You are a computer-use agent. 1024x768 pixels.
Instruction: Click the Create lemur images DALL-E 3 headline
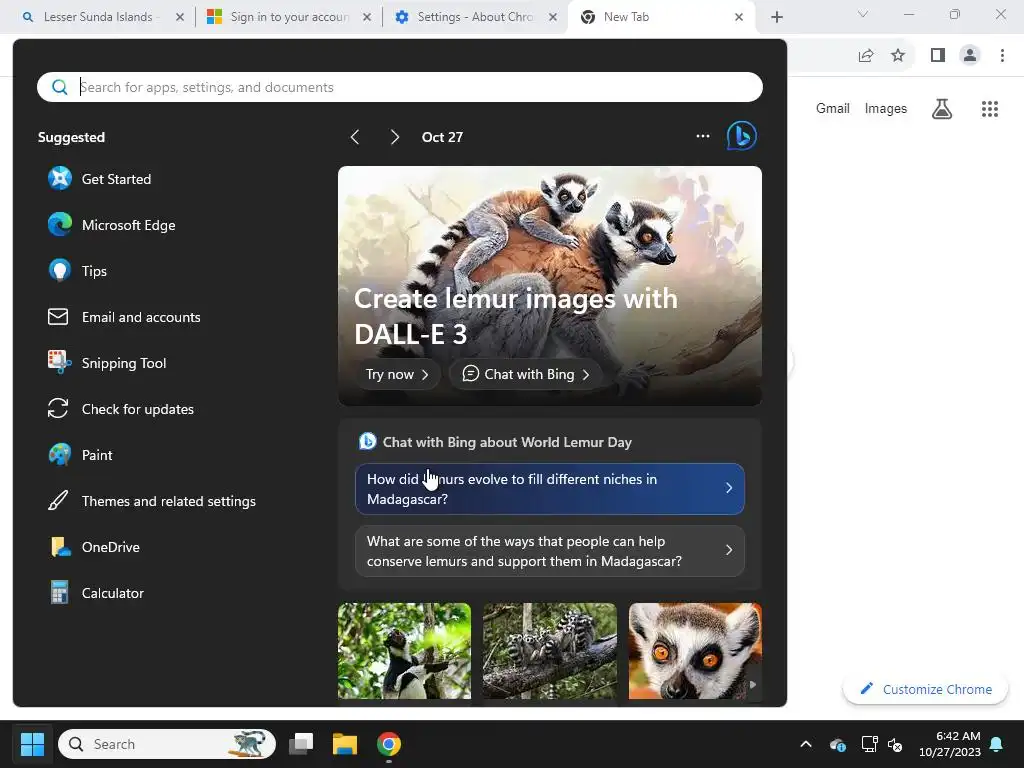click(516, 316)
